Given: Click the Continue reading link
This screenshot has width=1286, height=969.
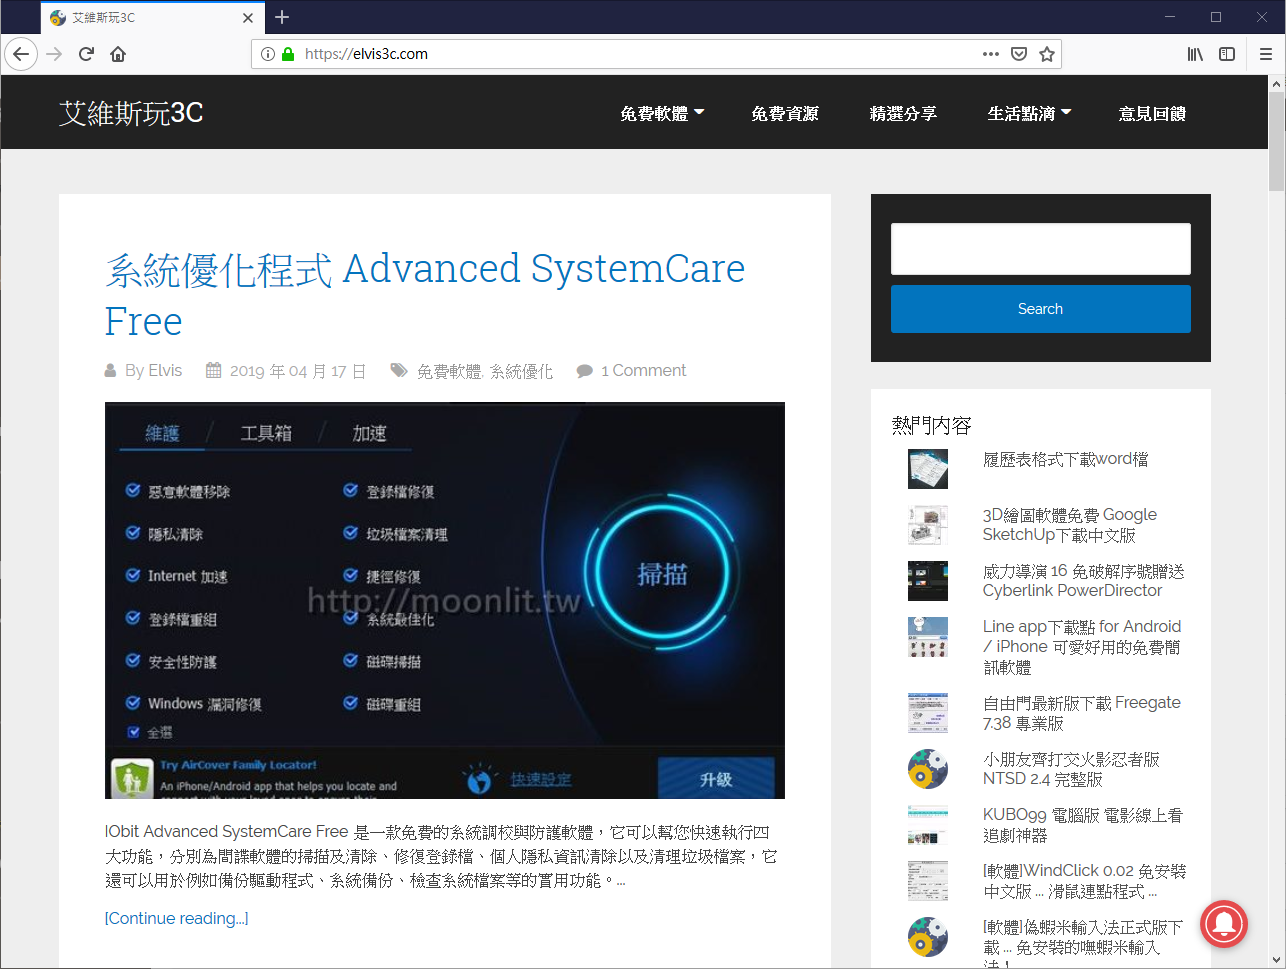Looking at the screenshot, I should (177, 918).
